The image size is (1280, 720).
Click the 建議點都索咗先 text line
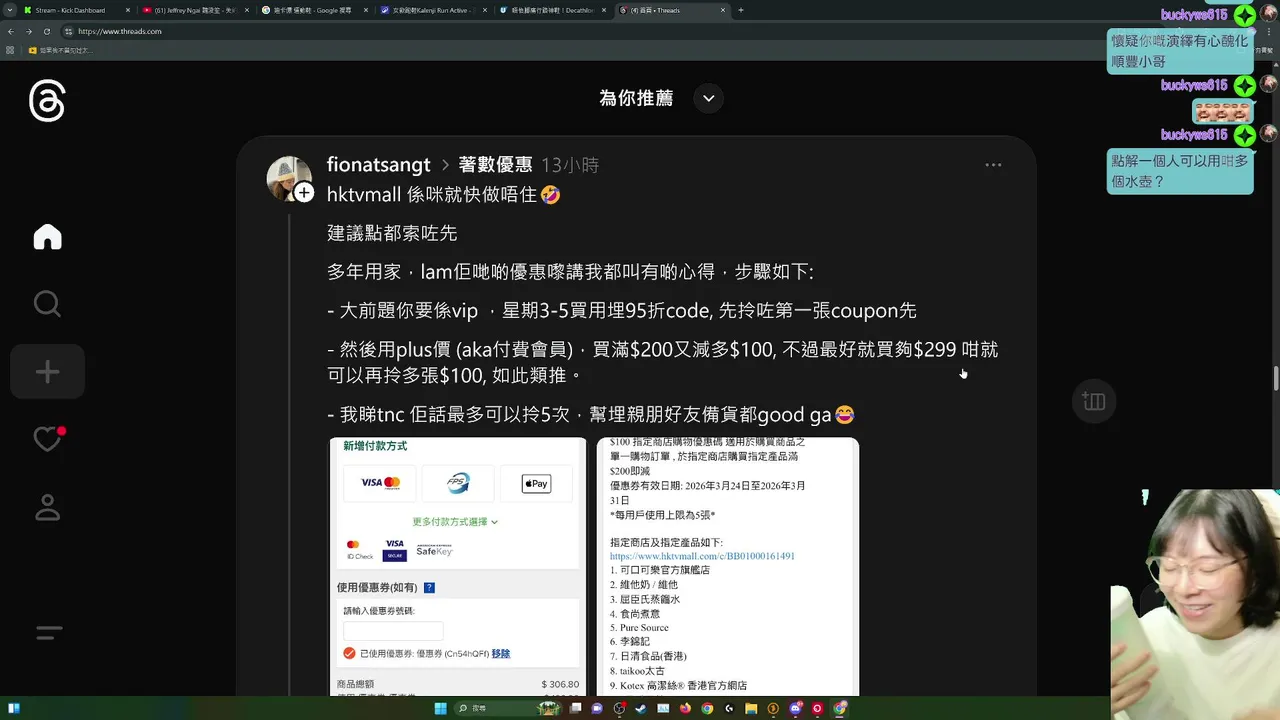click(392, 233)
